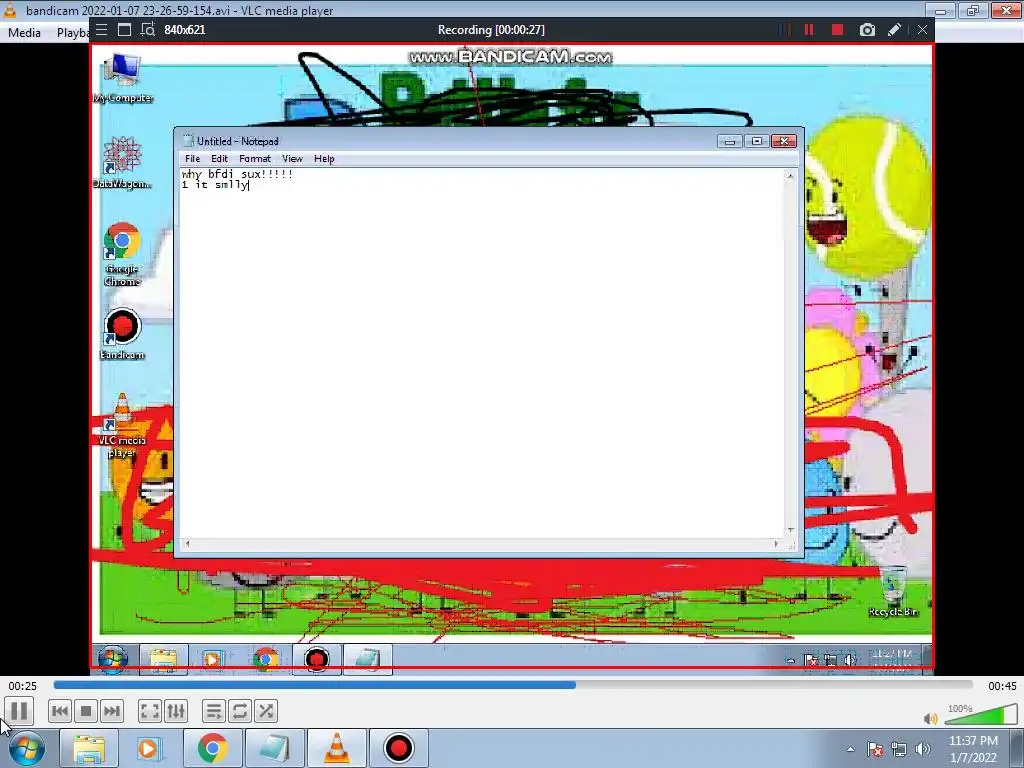Skip to next media in VLC
The width and height of the screenshot is (1024, 768).
point(112,711)
